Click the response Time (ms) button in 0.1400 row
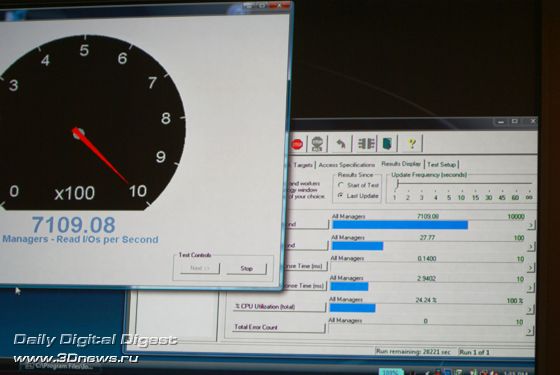 point(306,266)
